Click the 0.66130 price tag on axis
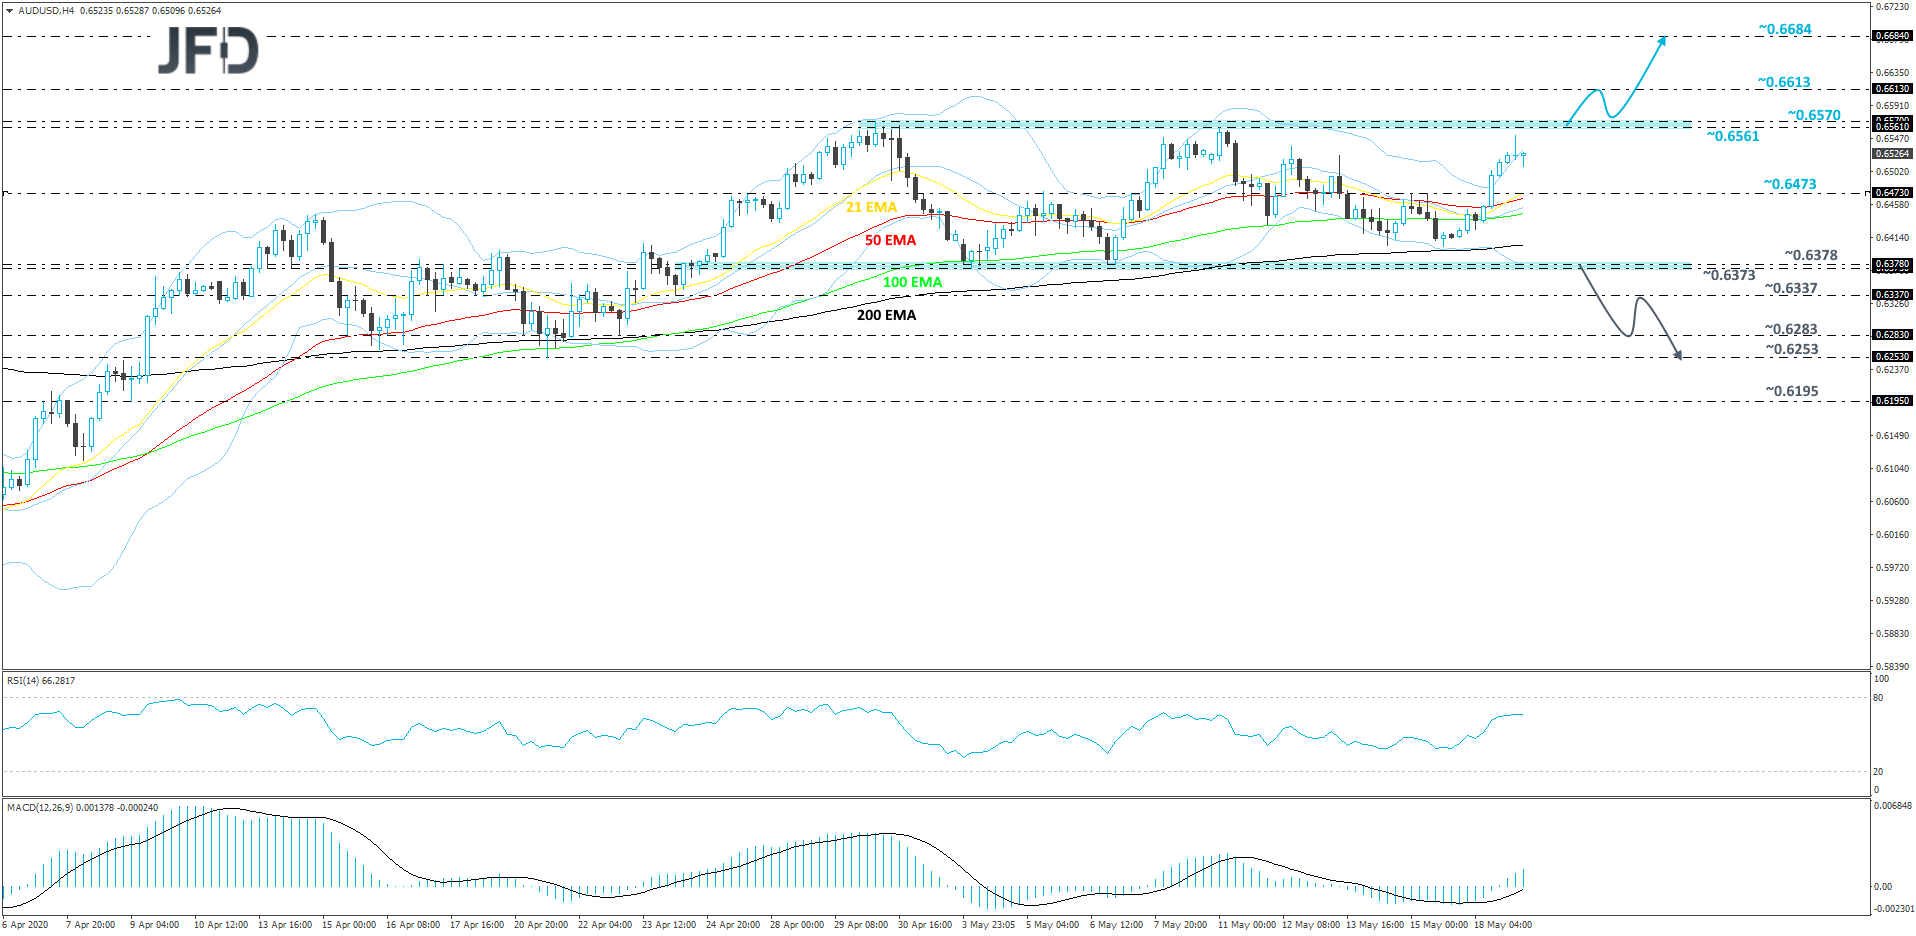The height and width of the screenshot is (936, 1916). tap(1892, 89)
